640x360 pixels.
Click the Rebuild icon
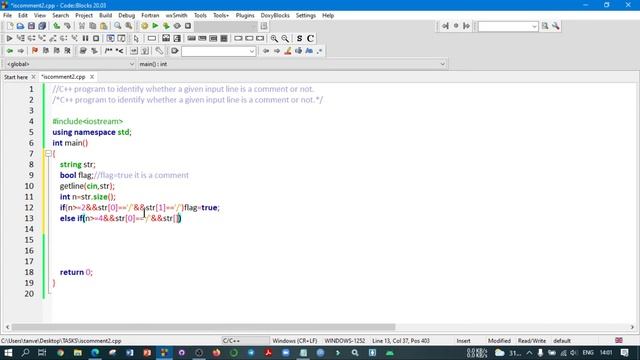(177, 26)
